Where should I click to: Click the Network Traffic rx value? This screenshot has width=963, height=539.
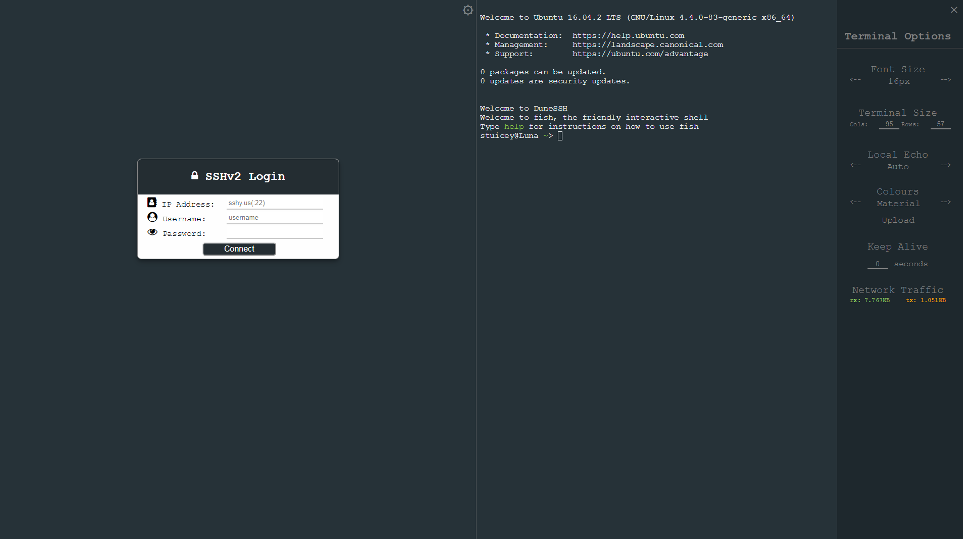(x=870, y=300)
